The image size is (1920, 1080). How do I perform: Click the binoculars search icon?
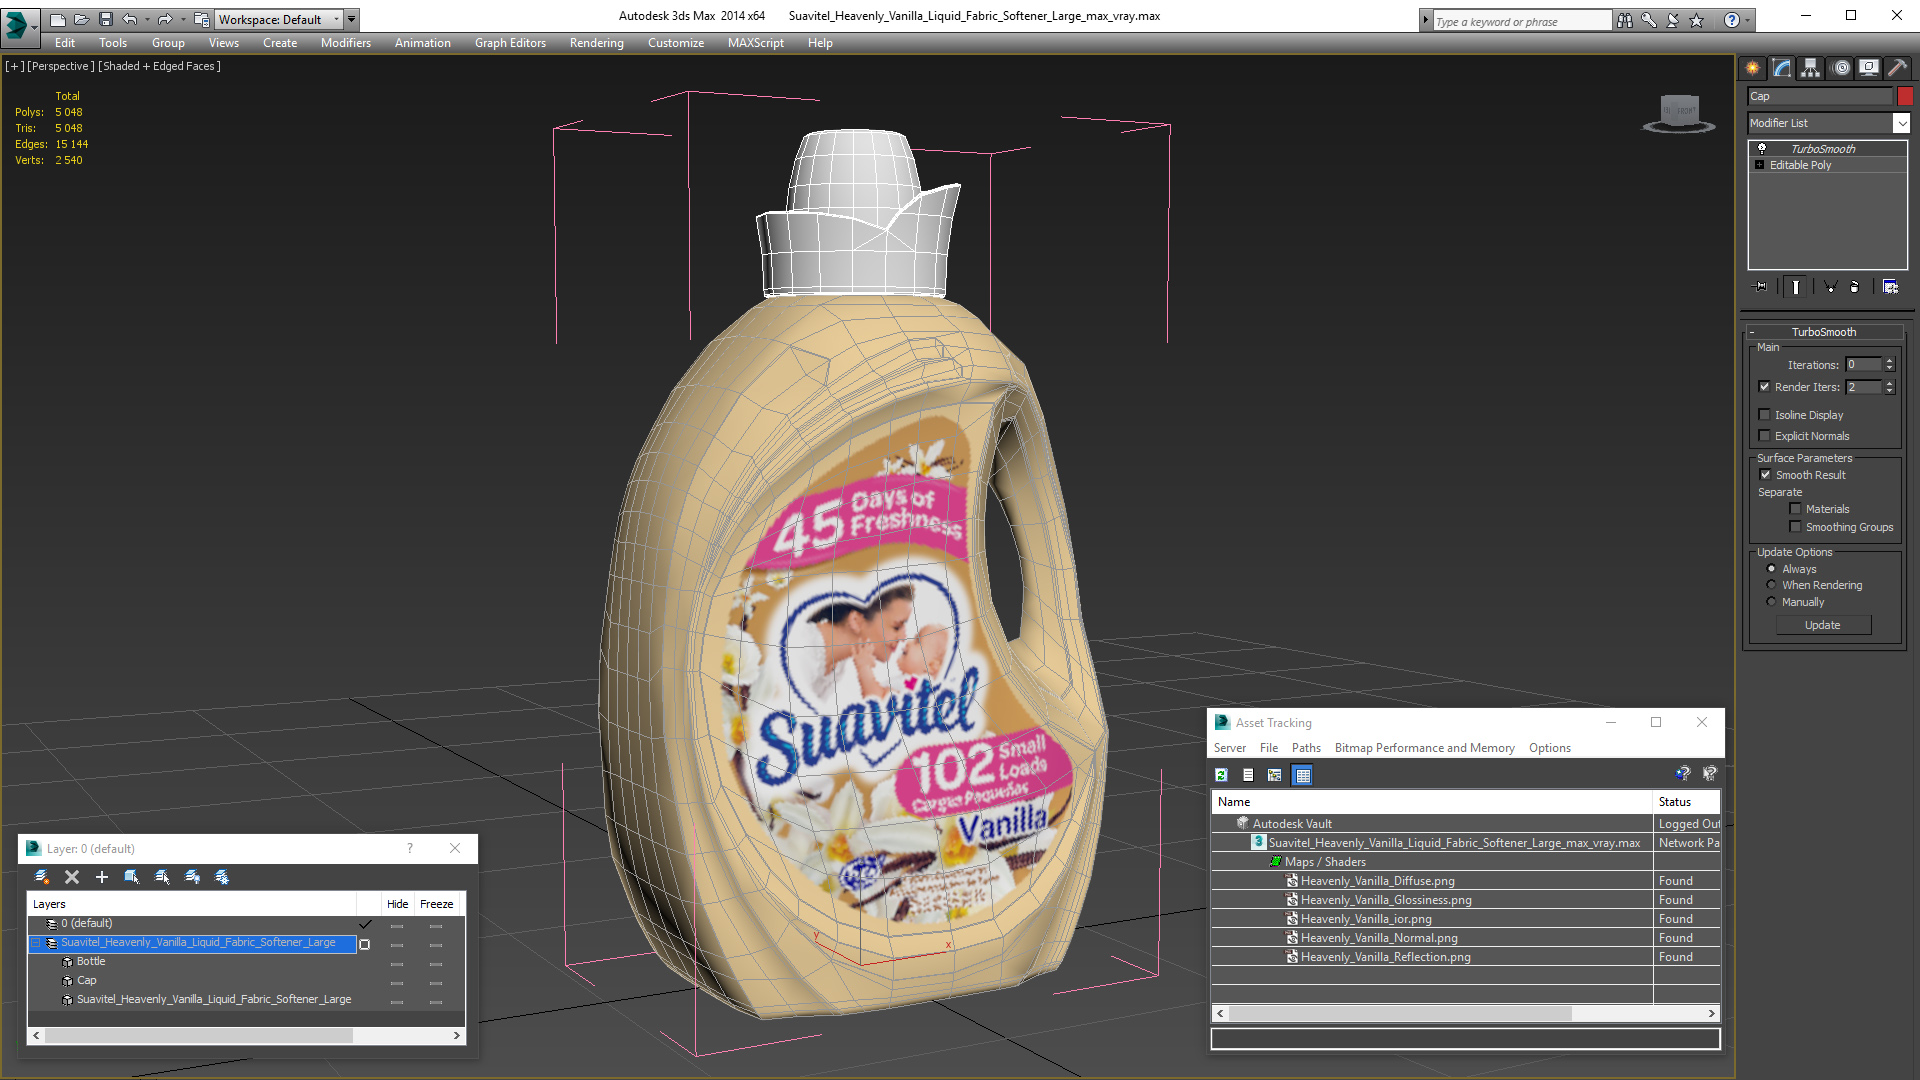[x=1625, y=20]
